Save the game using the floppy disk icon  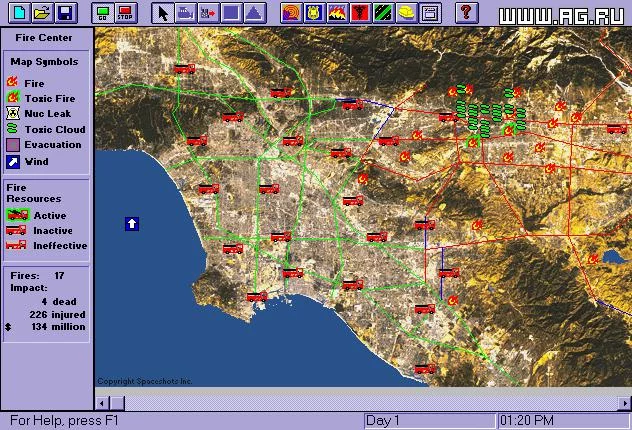[x=66, y=13]
